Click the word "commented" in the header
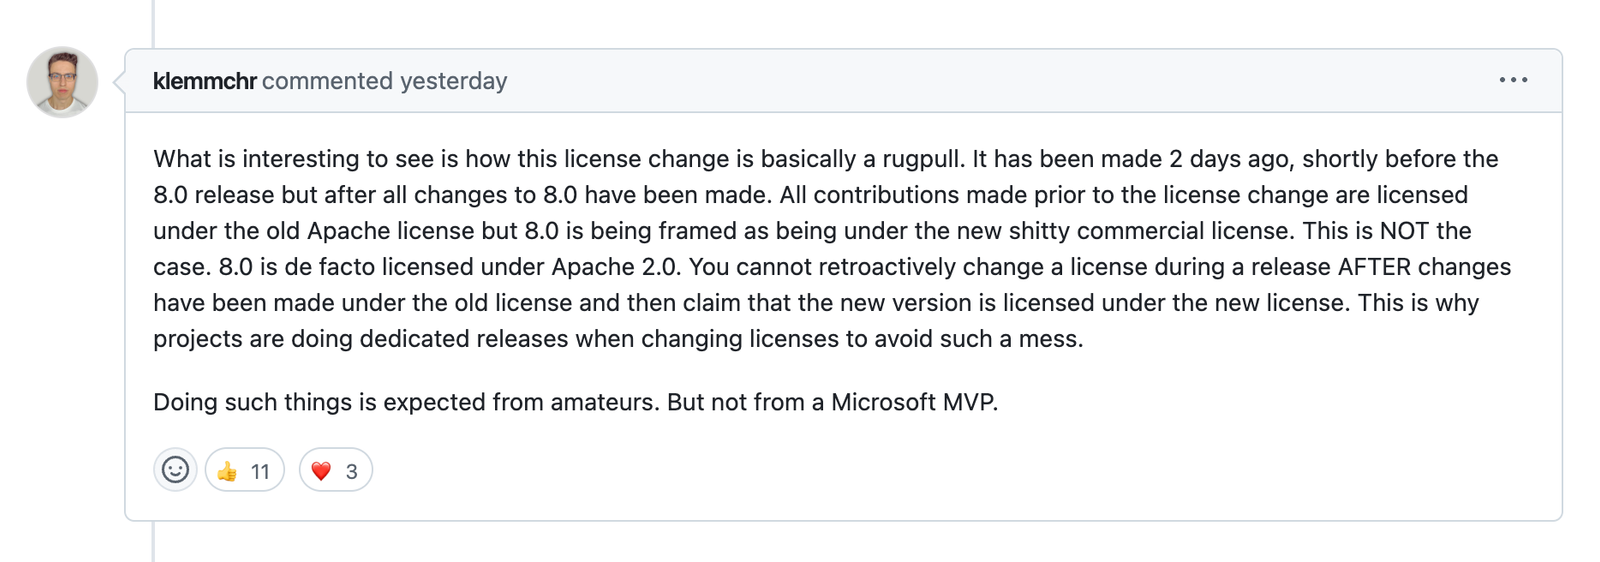The height and width of the screenshot is (562, 1600). tap(328, 81)
